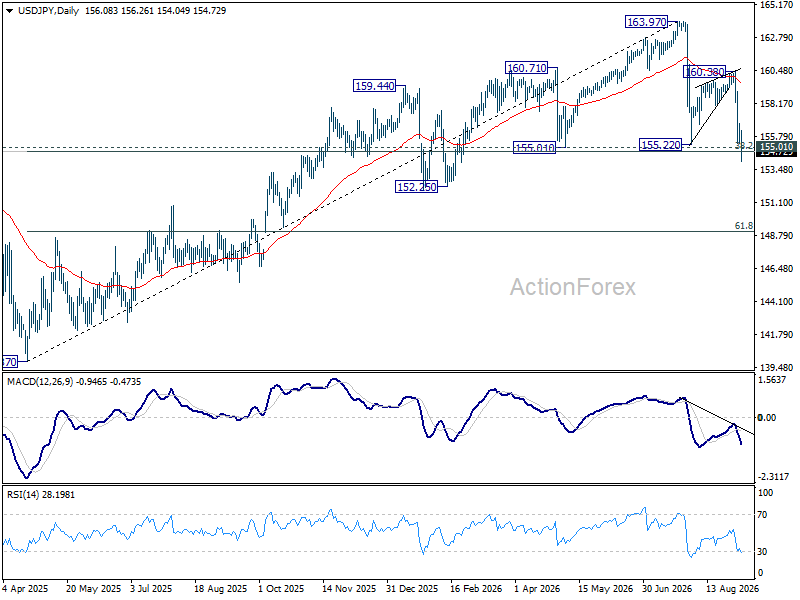Click the 61.8 Fibonacci level label
This screenshot has width=800, height=600.
[x=743, y=226]
